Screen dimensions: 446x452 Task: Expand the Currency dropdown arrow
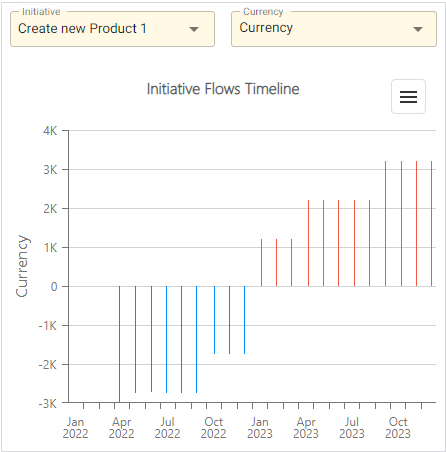click(x=418, y=29)
